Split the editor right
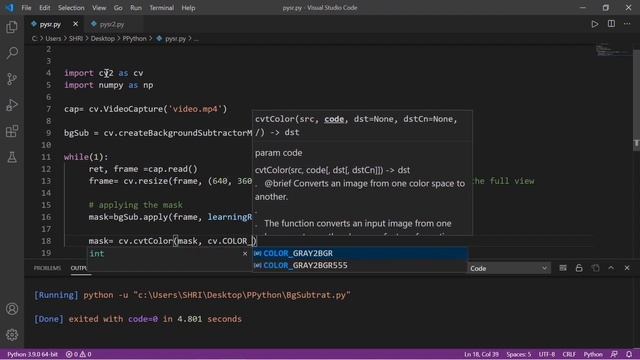The height and width of the screenshot is (360, 640). (x=611, y=24)
